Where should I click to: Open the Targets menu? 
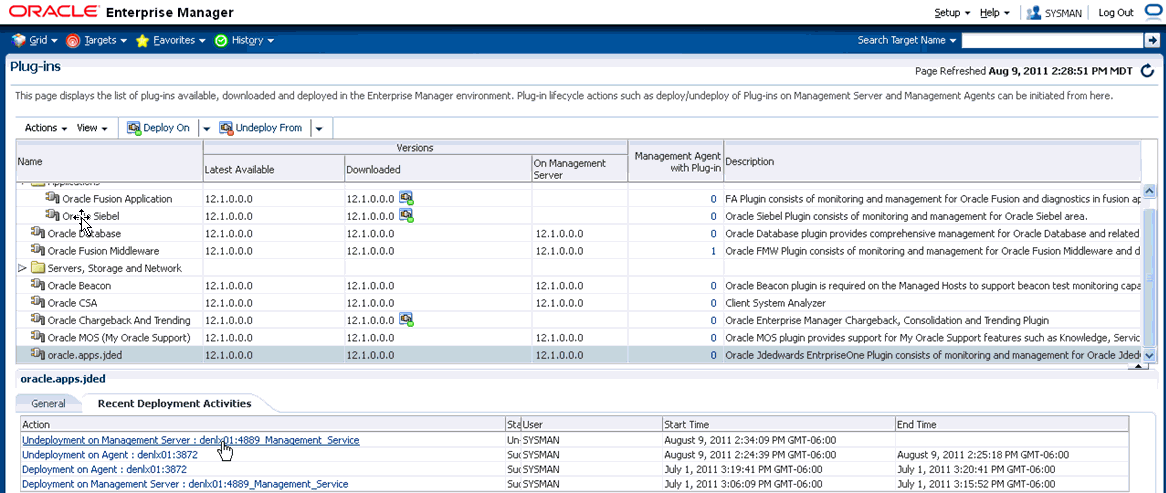[x=98, y=40]
